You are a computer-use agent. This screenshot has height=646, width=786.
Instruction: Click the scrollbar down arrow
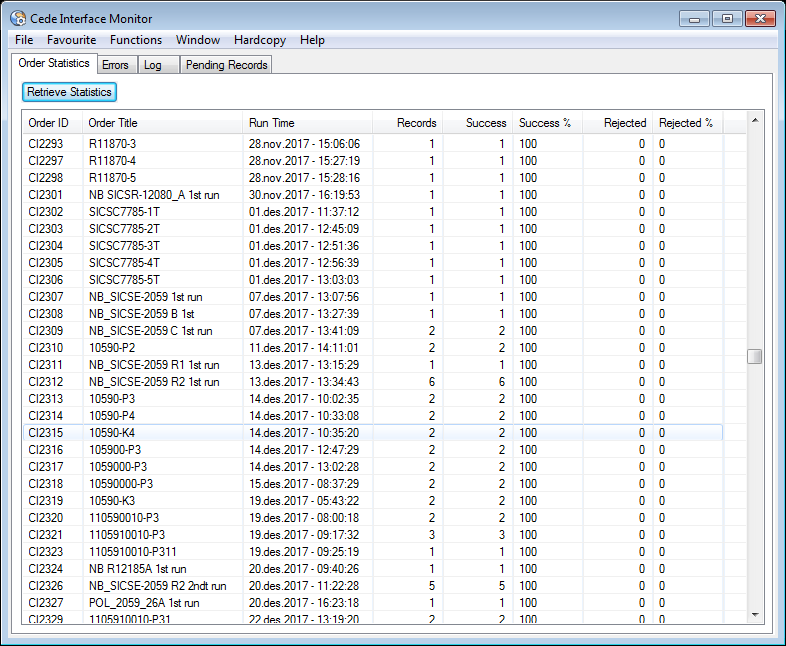tap(755, 615)
